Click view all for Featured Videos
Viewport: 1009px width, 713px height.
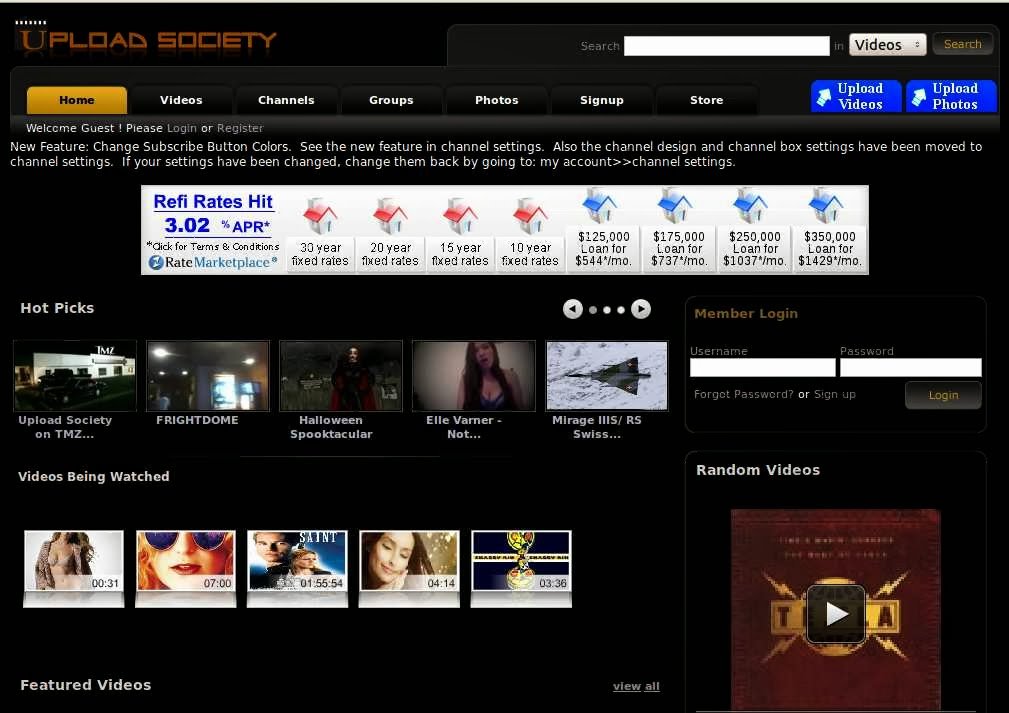(636, 686)
